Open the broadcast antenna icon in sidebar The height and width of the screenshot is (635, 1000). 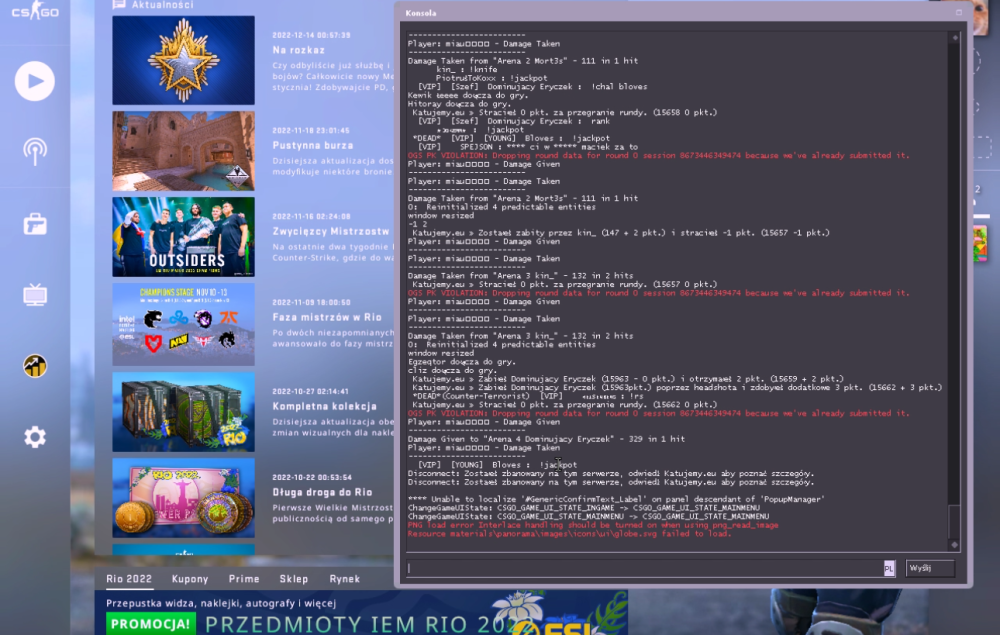[34, 151]
